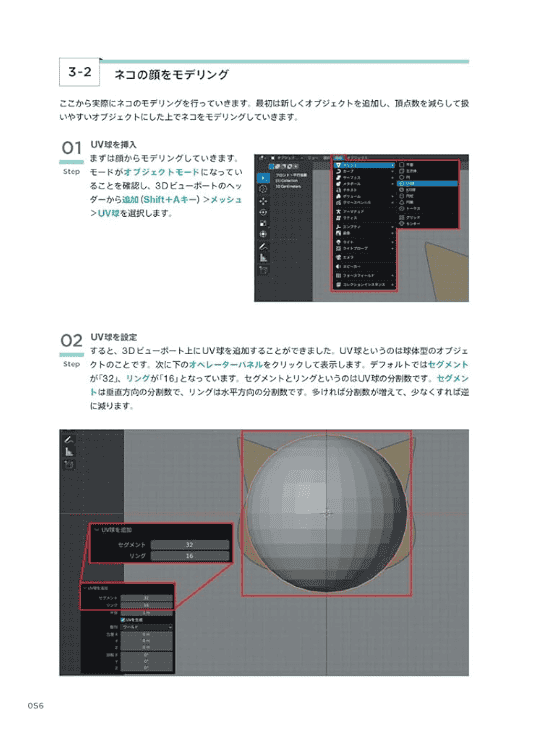534x738 pixels.
Task: Select the Transform tool in Step 01 toolbar
Action: coord(263,234)
